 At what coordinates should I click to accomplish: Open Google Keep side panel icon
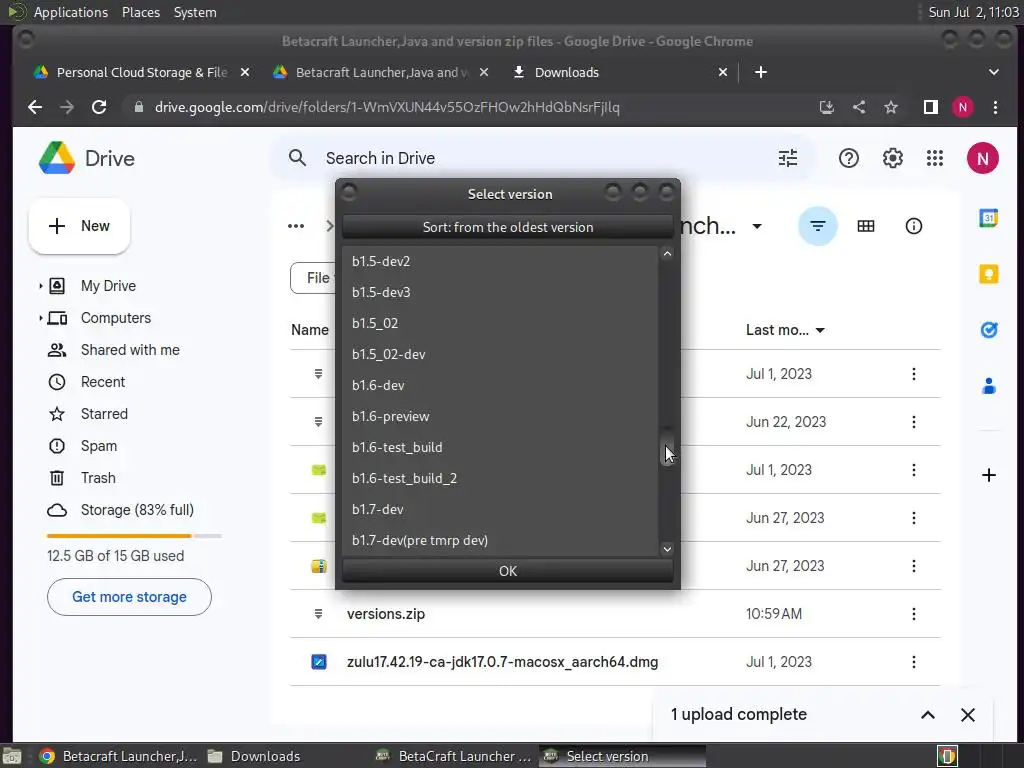(988, 274)
